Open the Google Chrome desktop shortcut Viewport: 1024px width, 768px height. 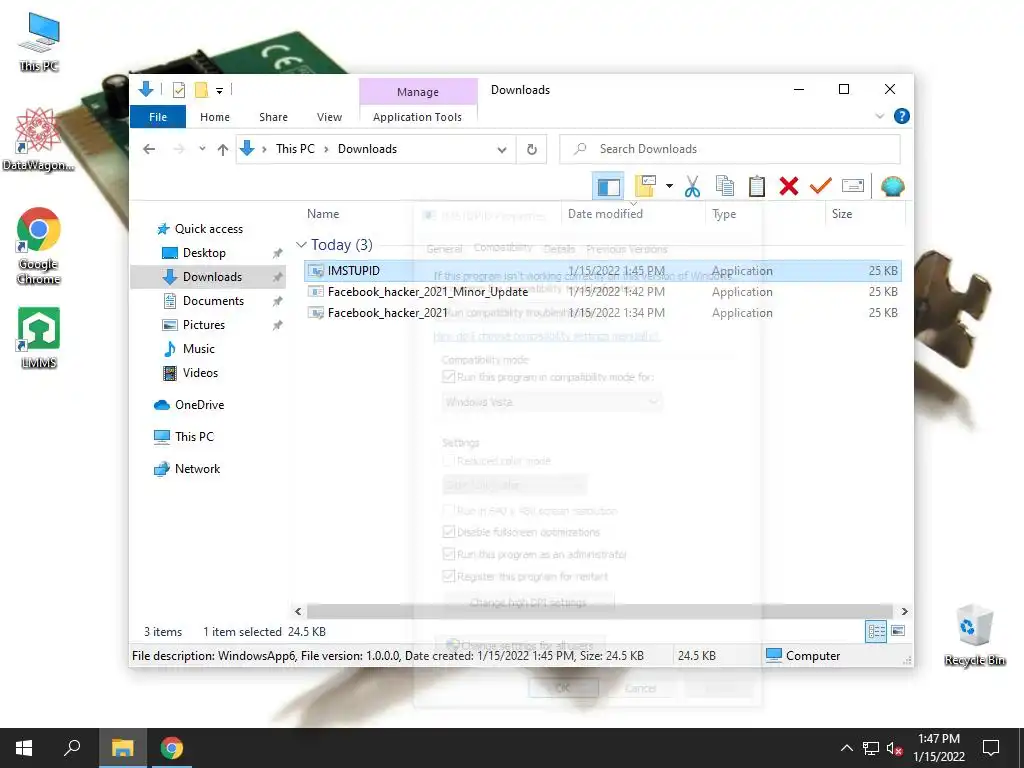click(x=39, y=246)
